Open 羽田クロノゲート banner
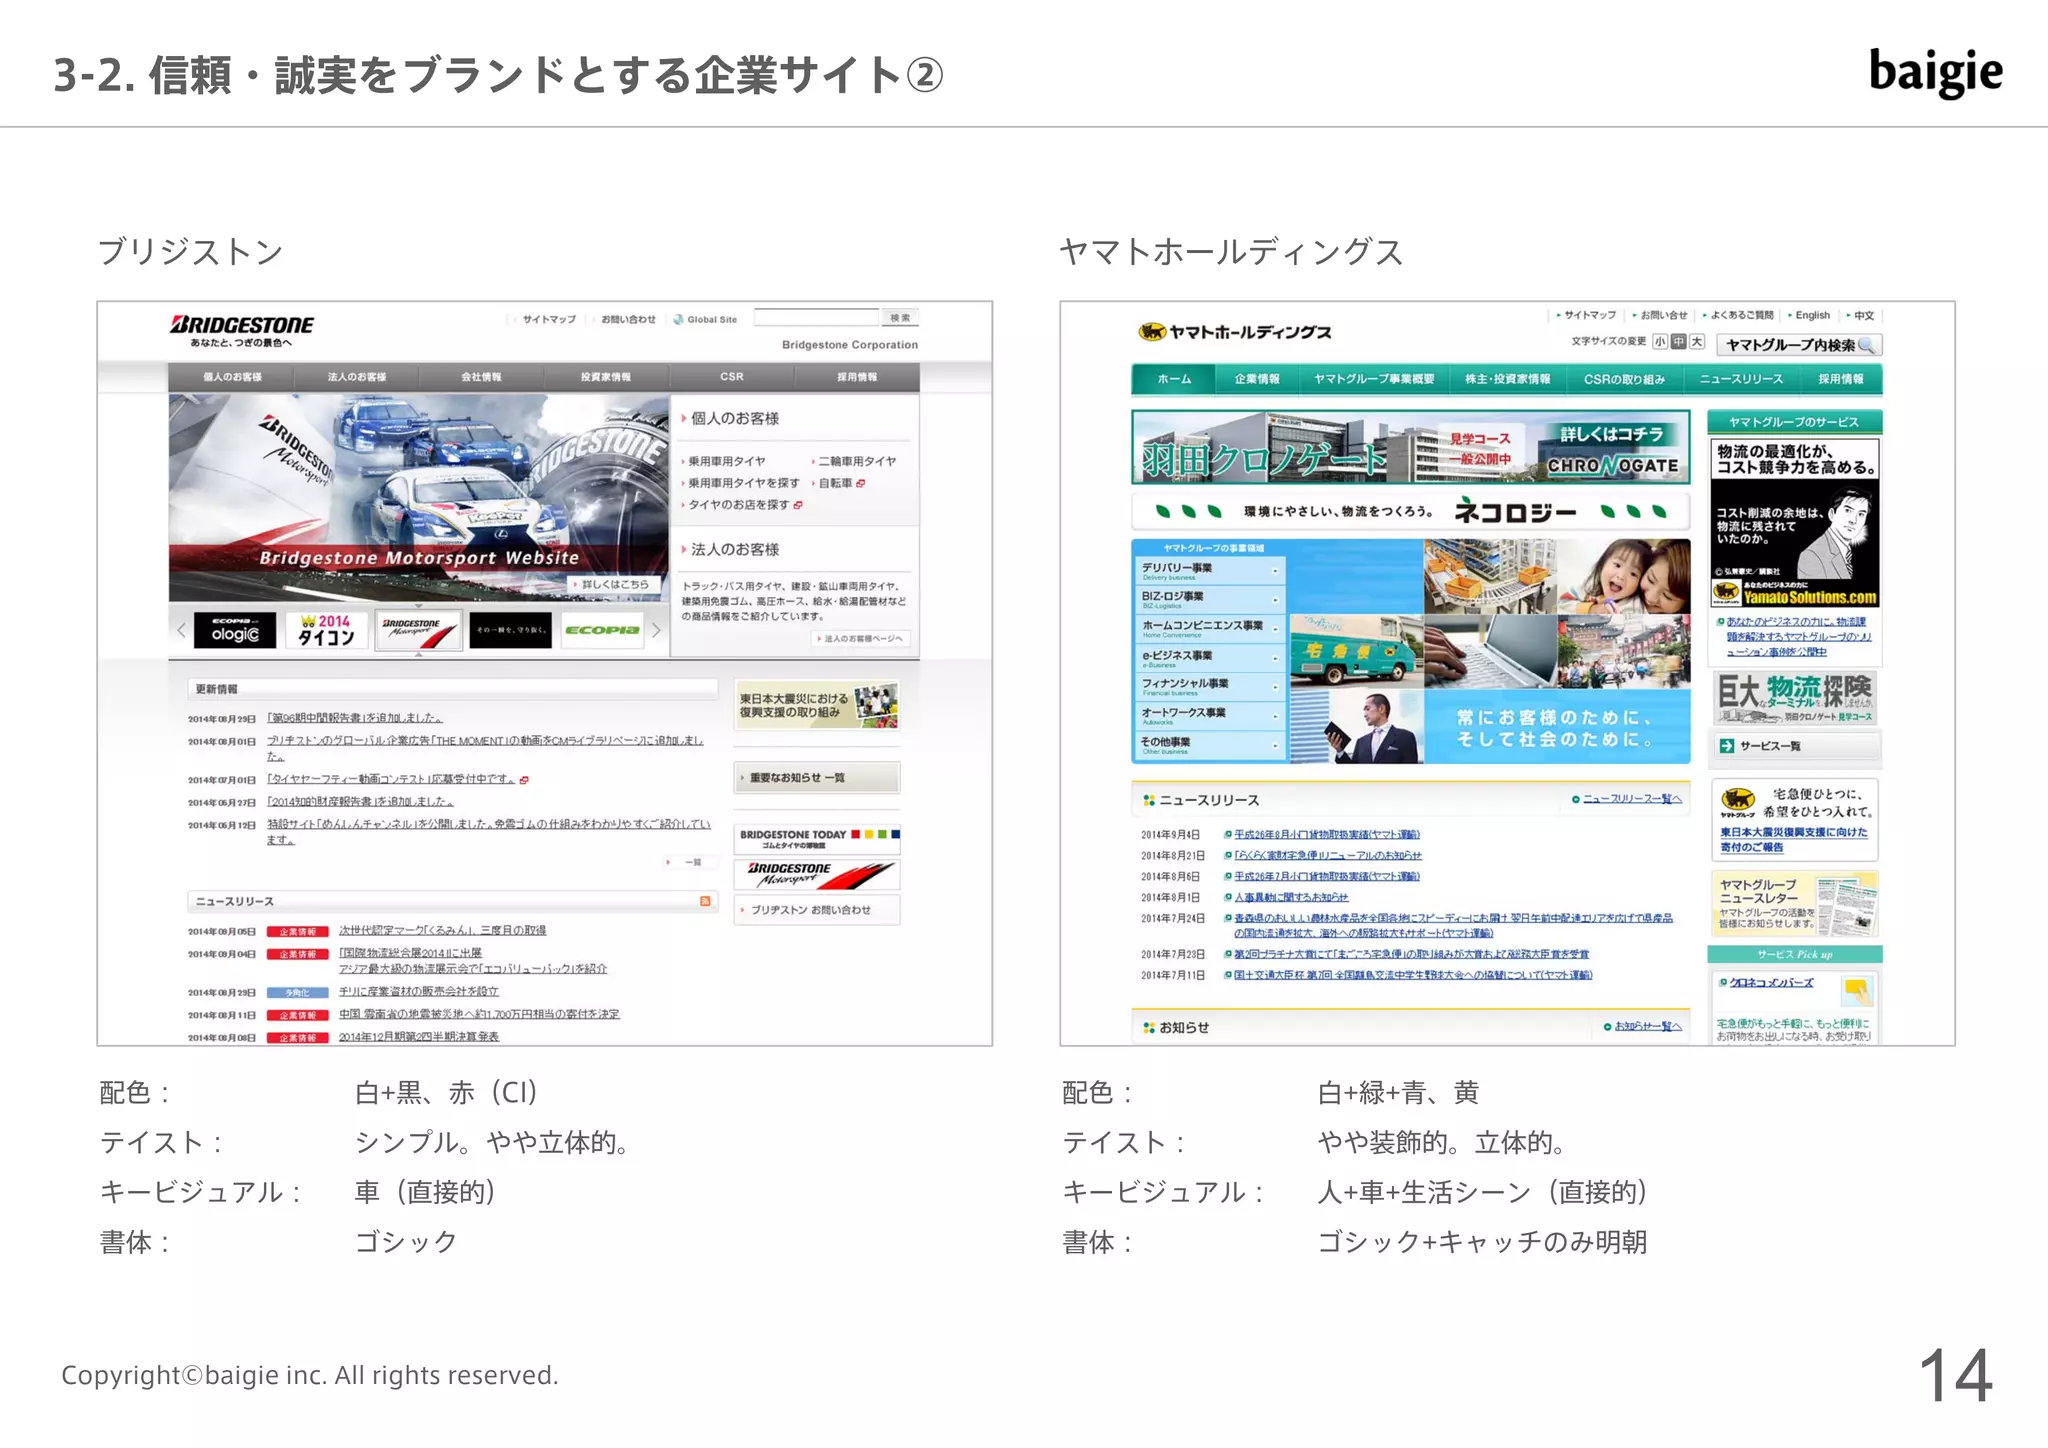 click(x=1411, y=447)
